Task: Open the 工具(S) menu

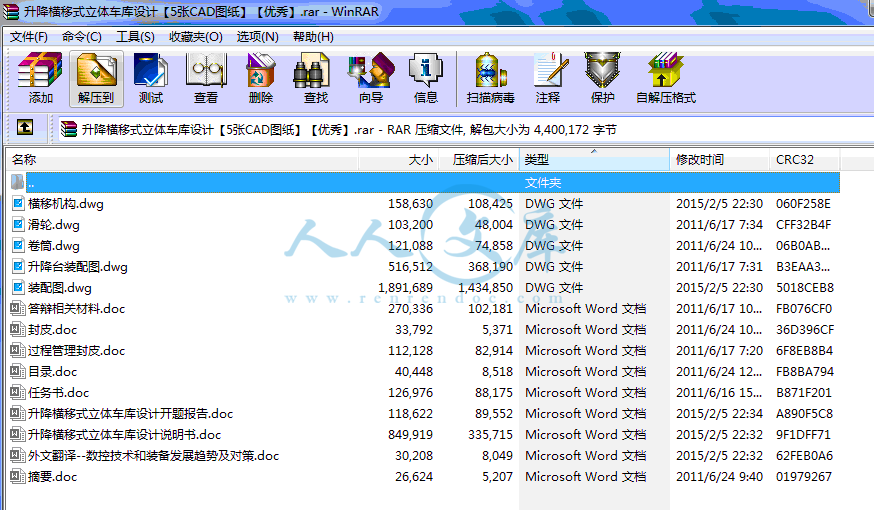Action: coord(135,37)
